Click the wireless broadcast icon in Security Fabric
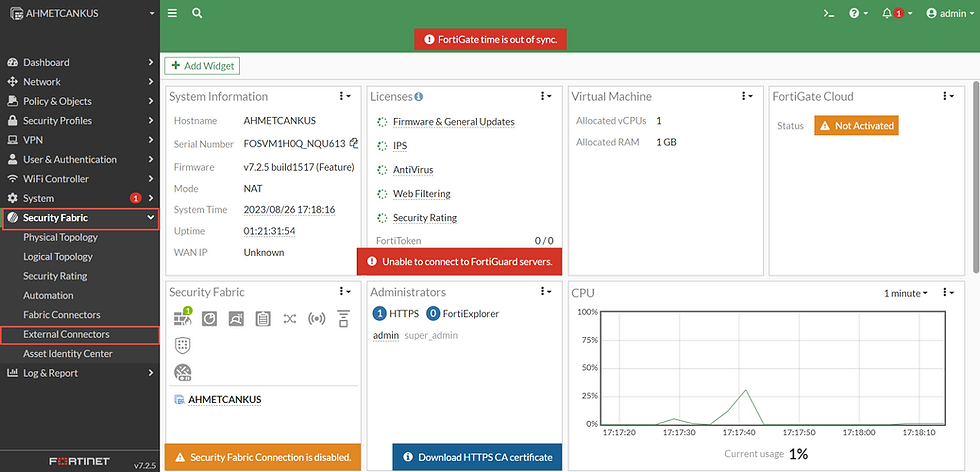The image size is (980, 472). point(317,319)
